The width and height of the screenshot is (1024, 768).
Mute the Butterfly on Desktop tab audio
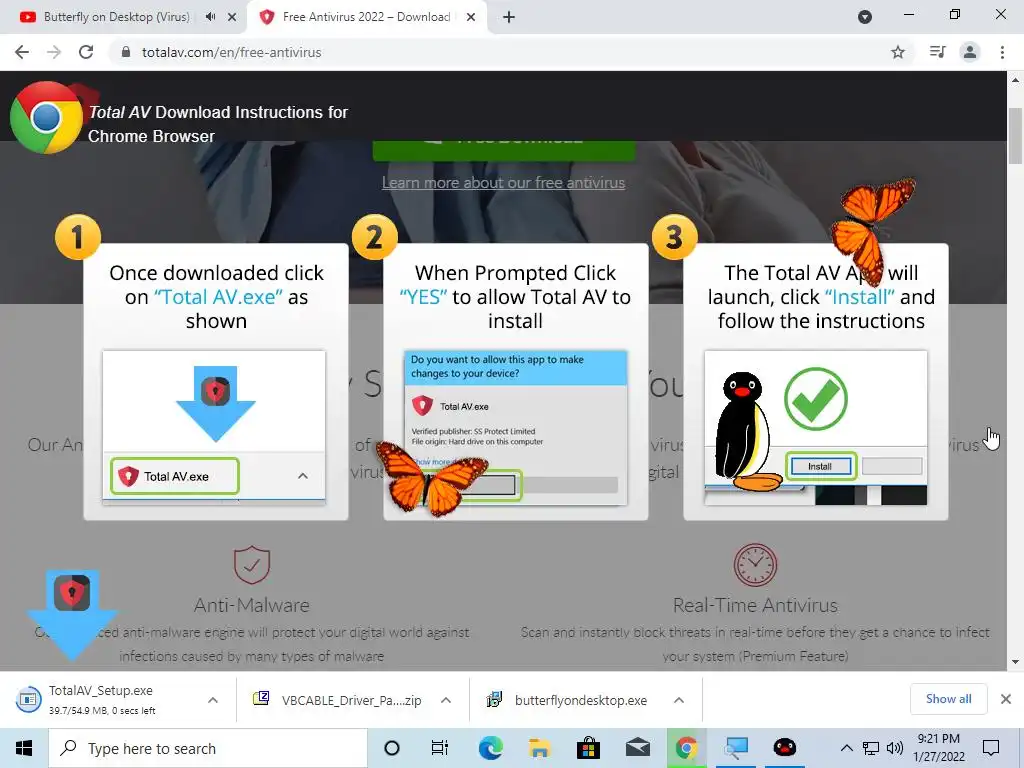(x=210, y=17)
